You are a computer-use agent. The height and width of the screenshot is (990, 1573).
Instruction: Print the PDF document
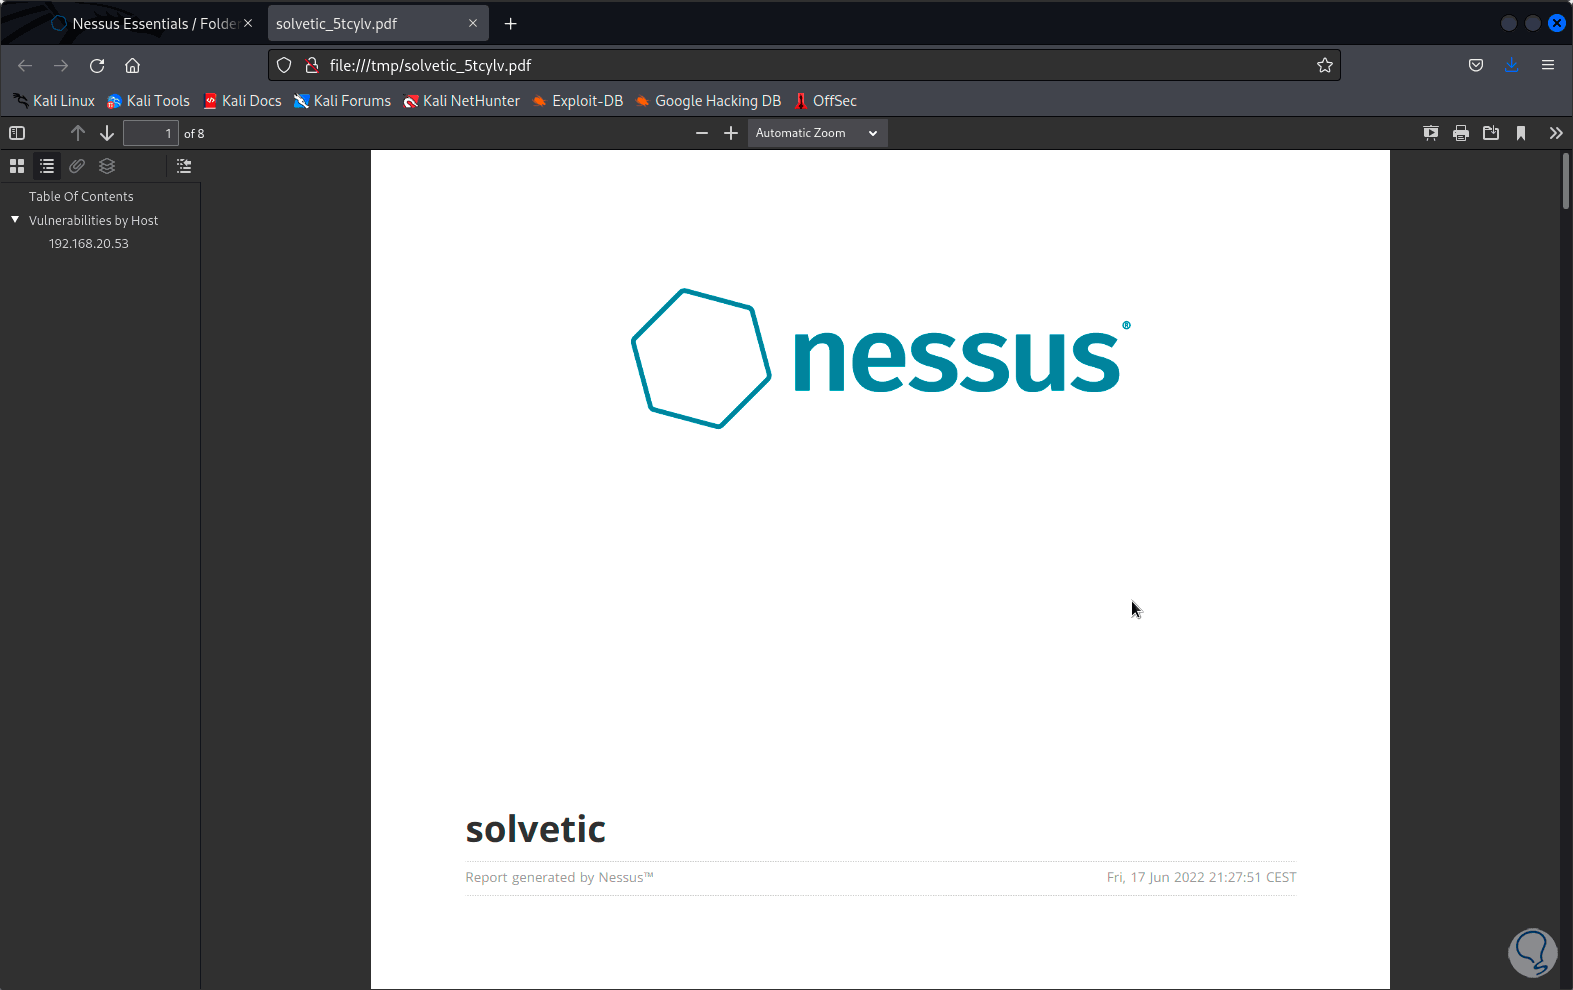point(1461,133)
